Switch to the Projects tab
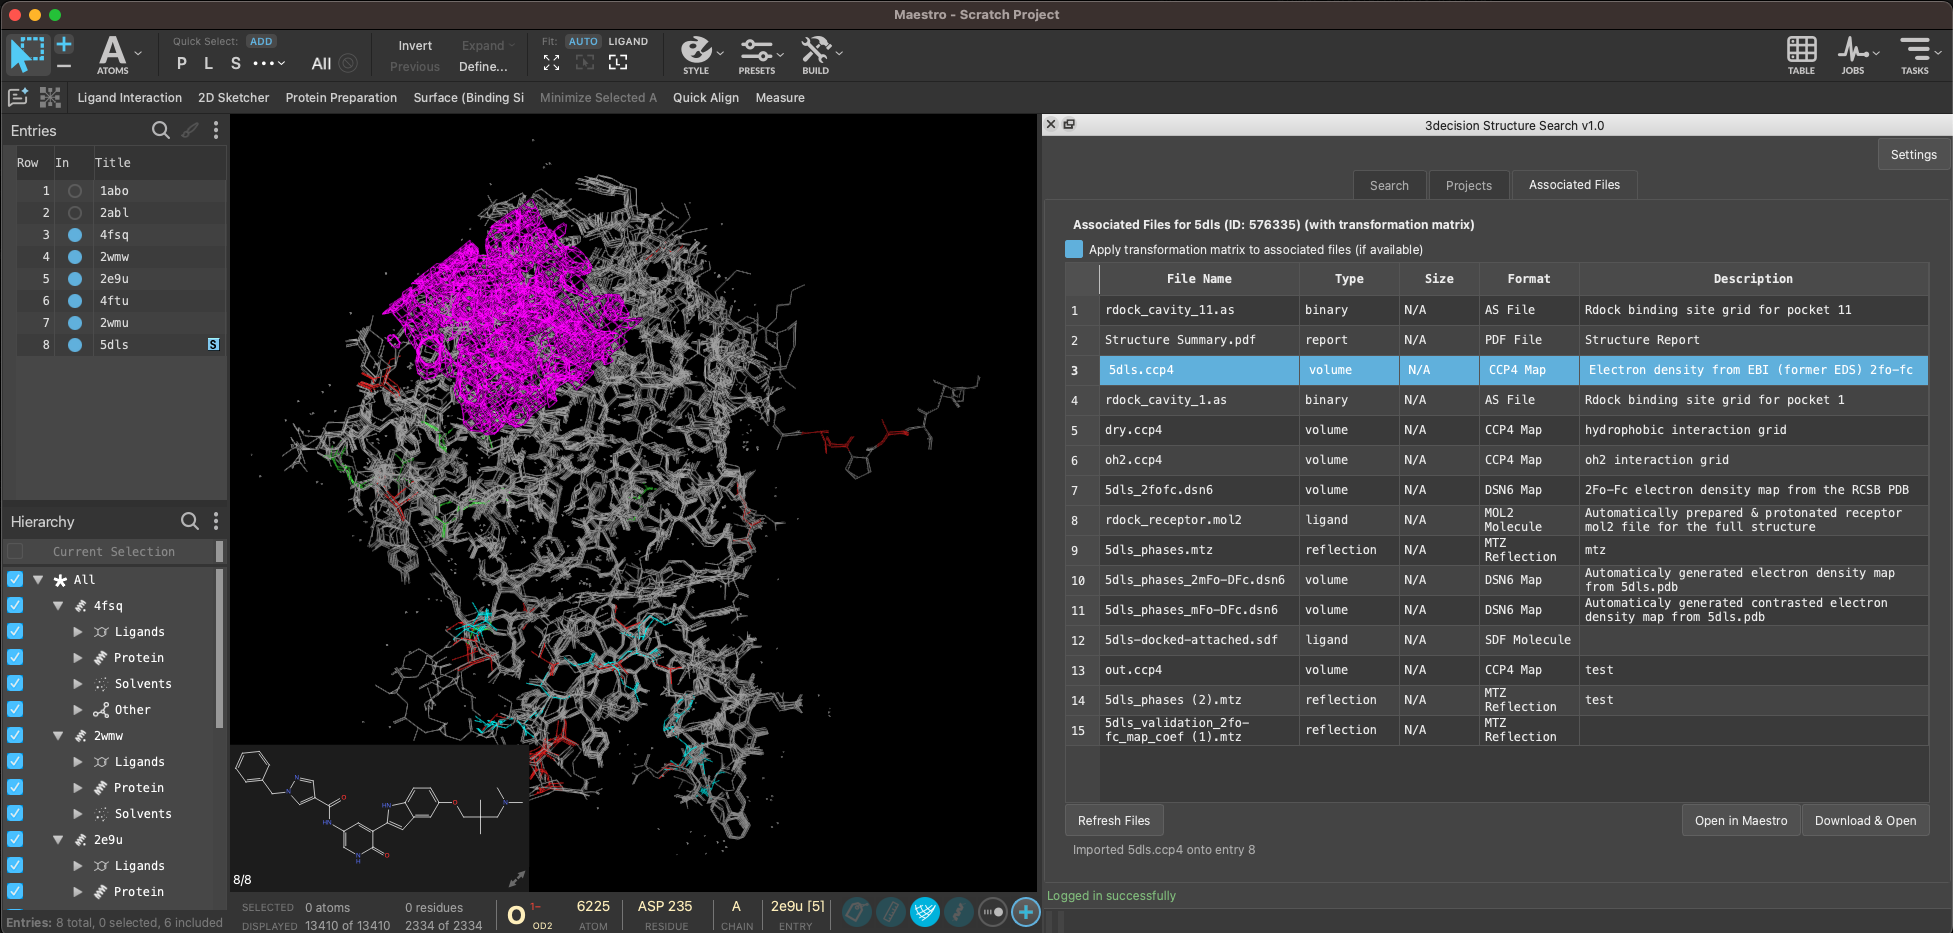Viewport: 1953px width, 933px height. point(1468,185)
